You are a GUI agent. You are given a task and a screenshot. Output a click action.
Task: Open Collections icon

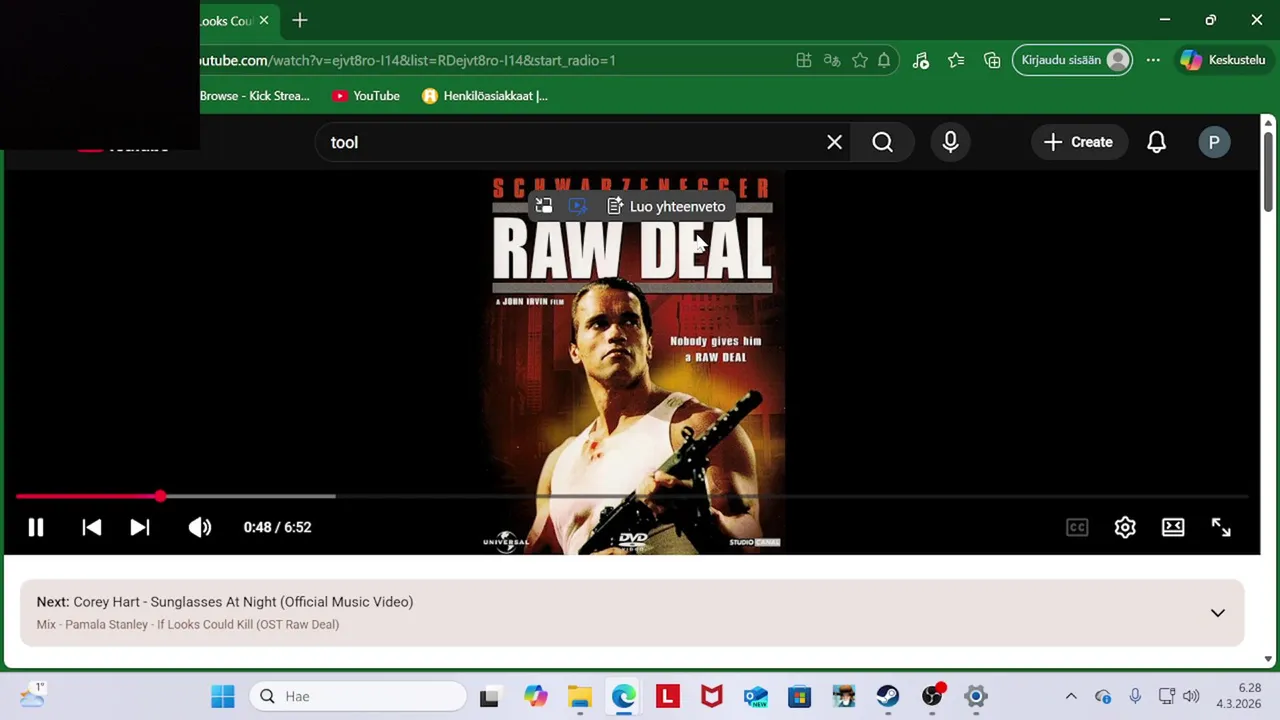tap(992, 60)
